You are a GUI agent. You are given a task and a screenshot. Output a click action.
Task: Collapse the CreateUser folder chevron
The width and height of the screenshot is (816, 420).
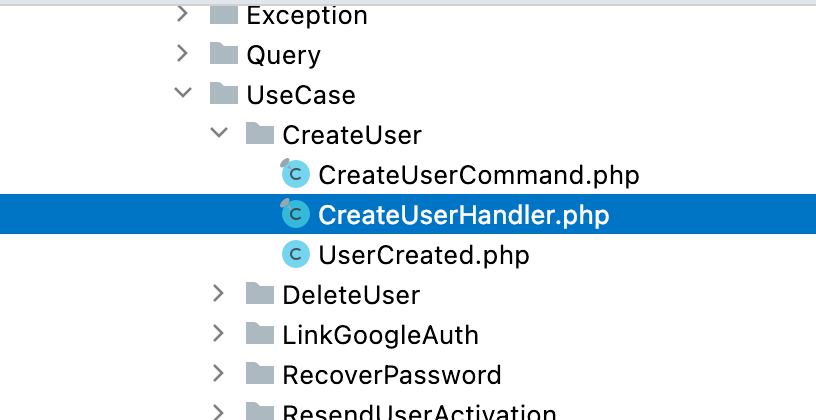219,133
